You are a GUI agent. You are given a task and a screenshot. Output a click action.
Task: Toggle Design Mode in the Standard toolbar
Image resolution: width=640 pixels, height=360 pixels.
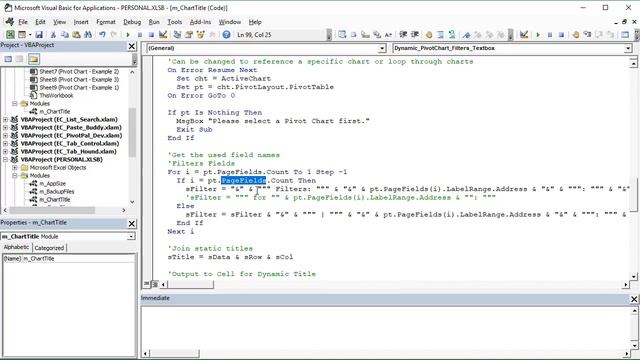tap(163, 35)
